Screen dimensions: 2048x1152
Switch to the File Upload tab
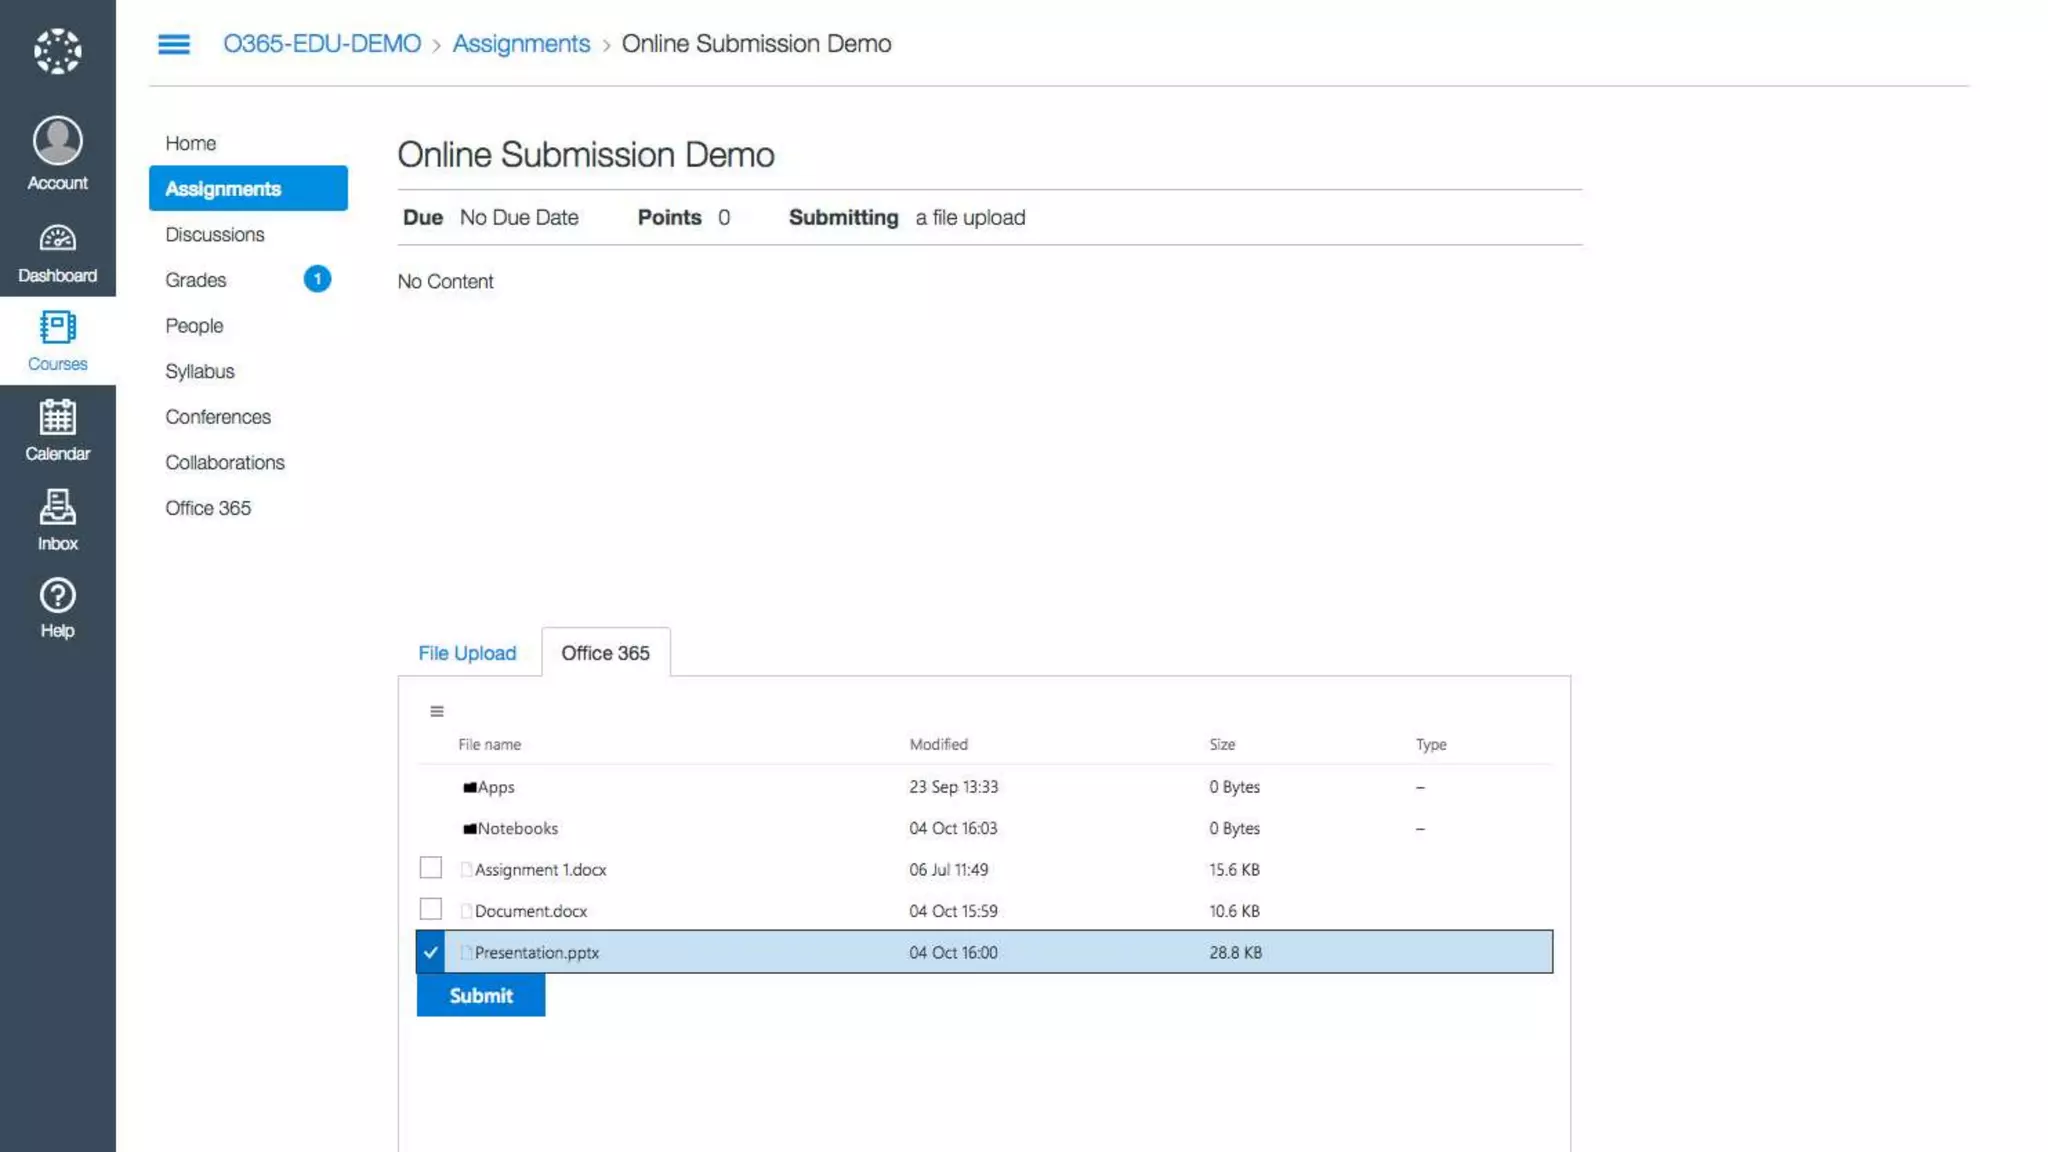pyautogui.click(x=467, y=653)
